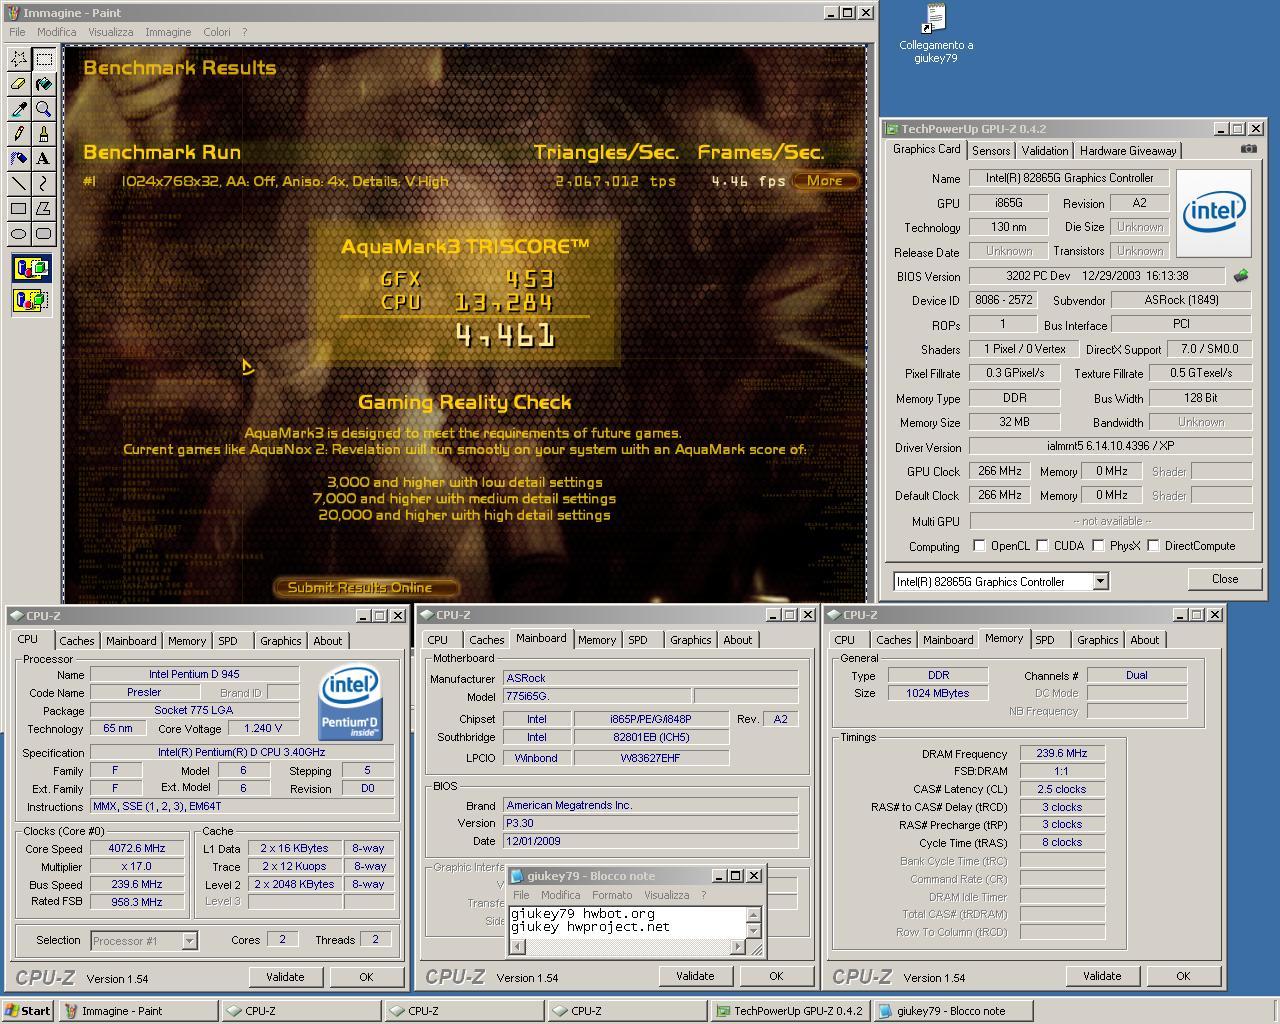Select the Magnifier tool in Paint
1280x1024 pixels.
(x=44, y=109)
